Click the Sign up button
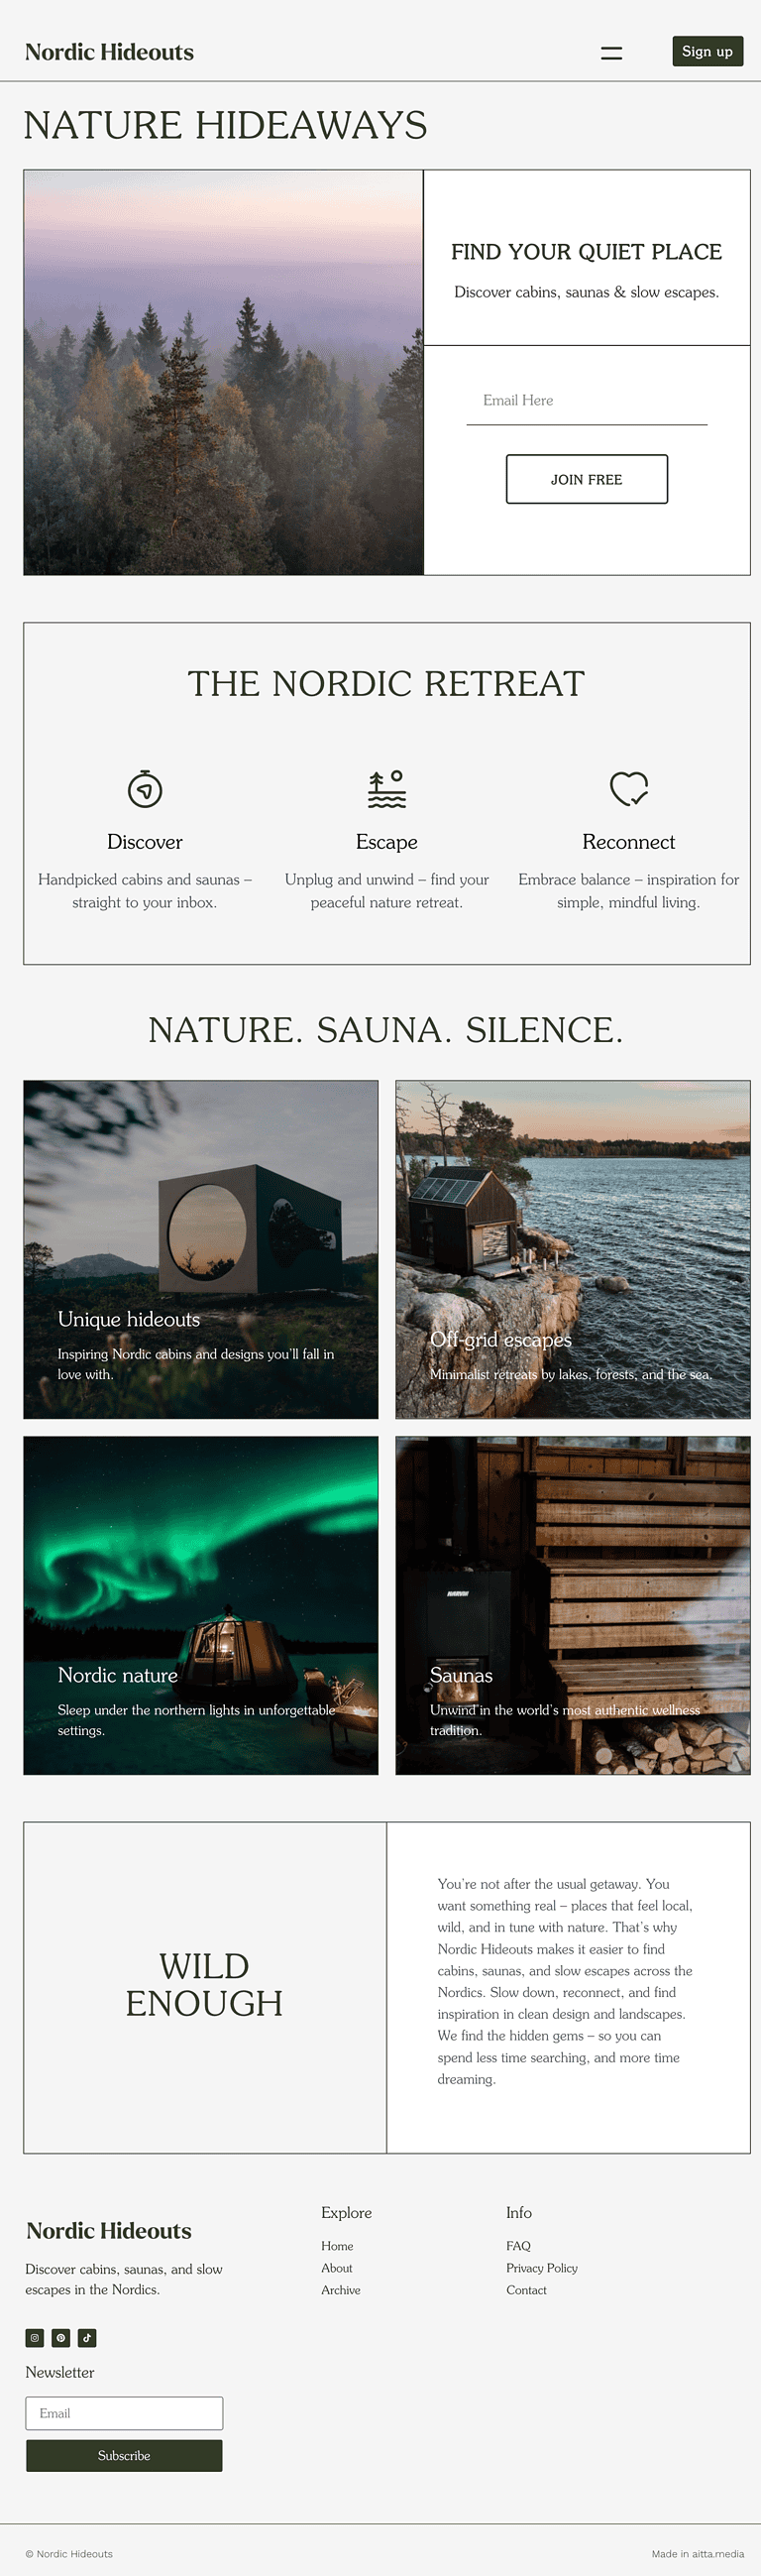The width and height of the screenshot is (761, 2576). click(x=707, y=51)
